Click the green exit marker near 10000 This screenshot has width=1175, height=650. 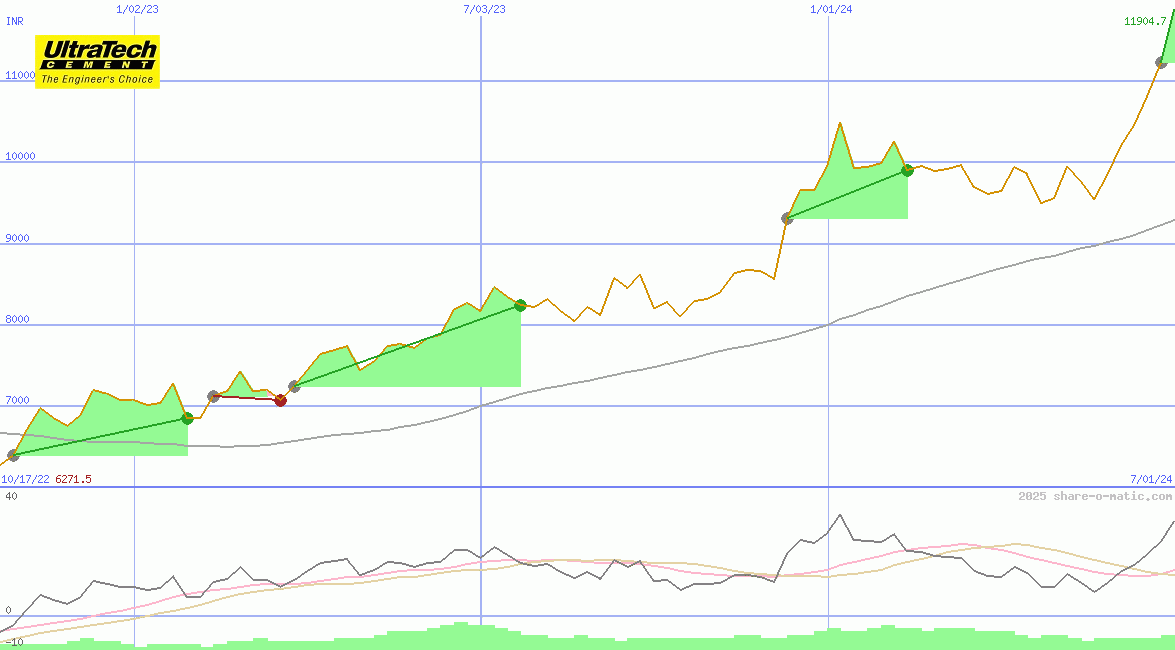(907, 170)
